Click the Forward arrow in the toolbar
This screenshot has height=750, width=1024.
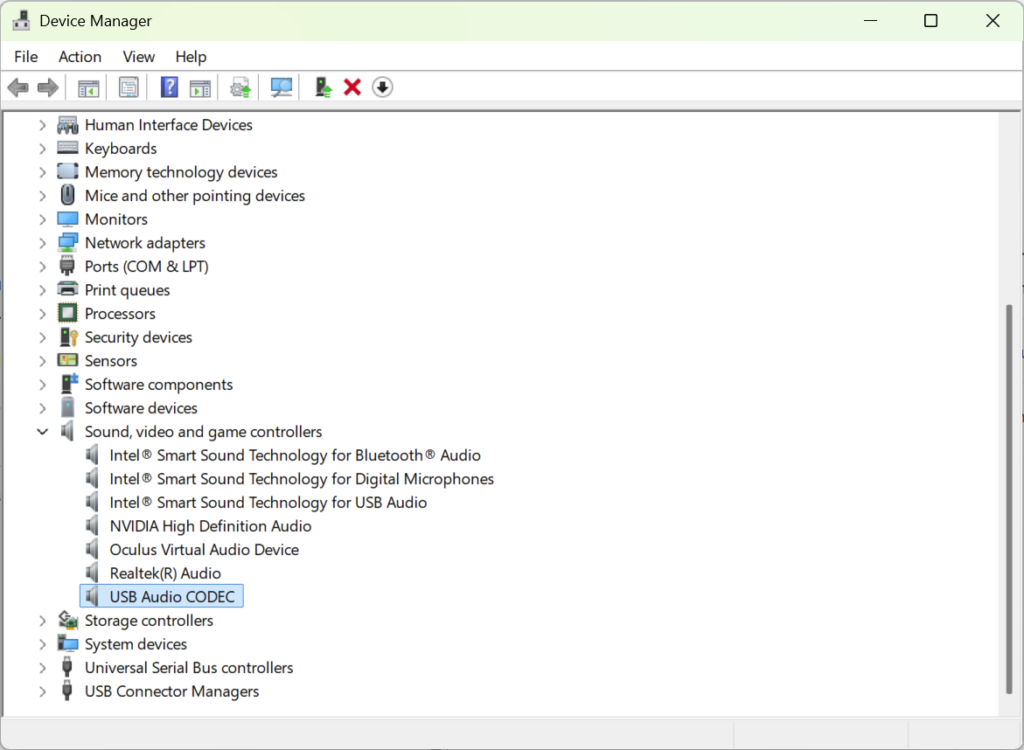pyautogui.click(x=47, y=88)
